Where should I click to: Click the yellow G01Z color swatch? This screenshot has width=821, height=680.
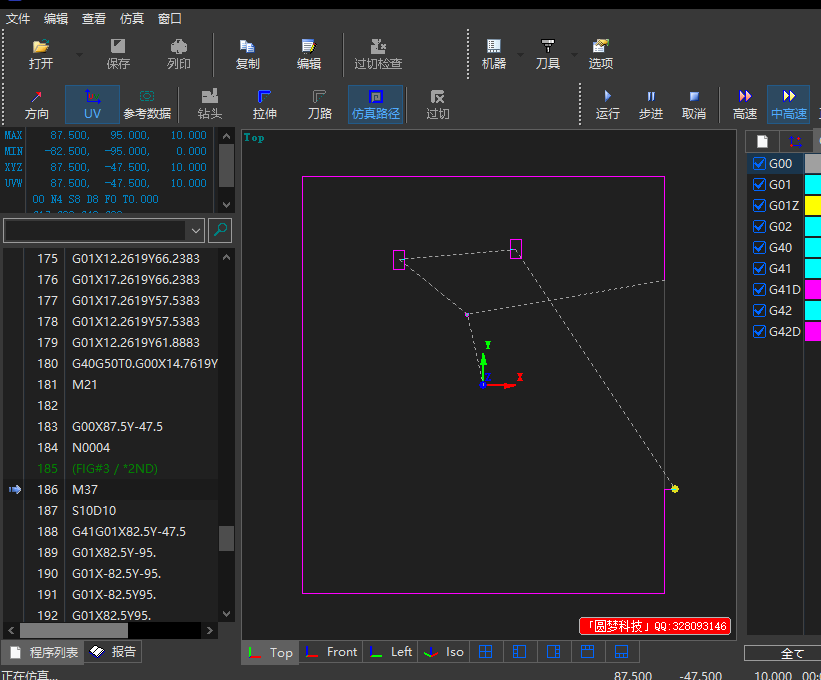tap(813, 206)
